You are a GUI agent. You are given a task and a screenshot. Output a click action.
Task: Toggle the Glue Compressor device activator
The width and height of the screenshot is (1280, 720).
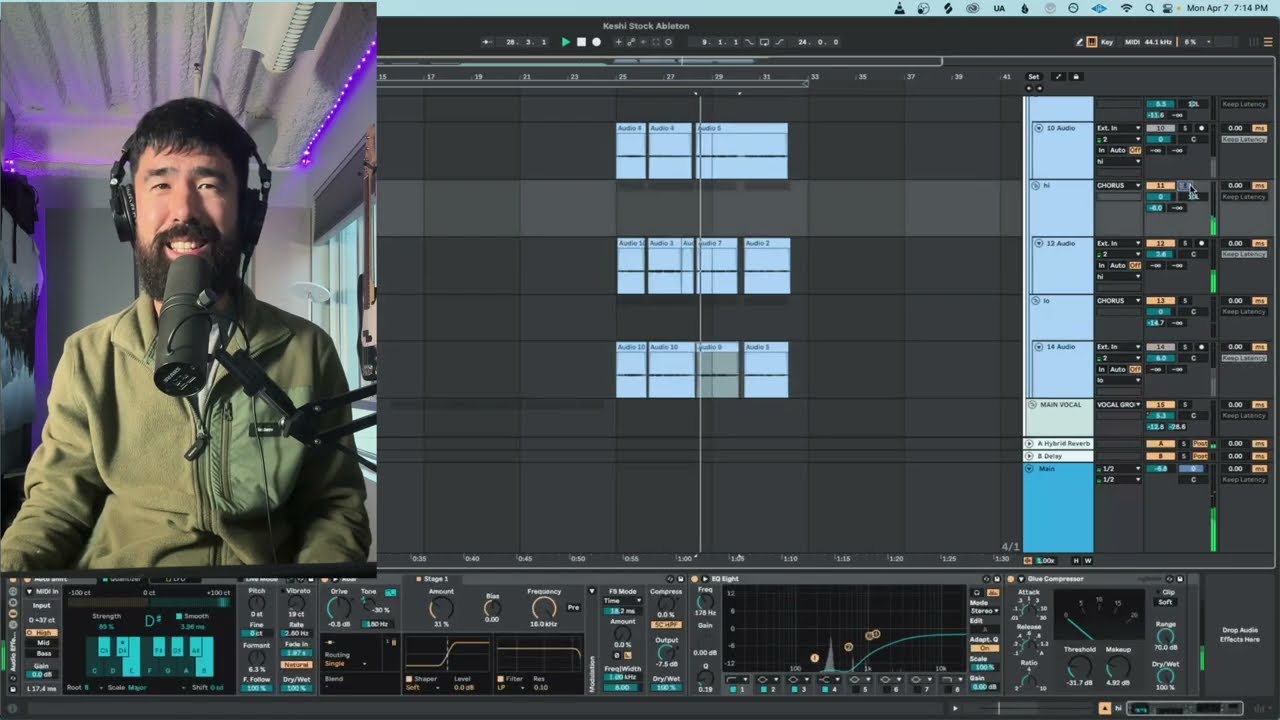(x=1010, y=579)
